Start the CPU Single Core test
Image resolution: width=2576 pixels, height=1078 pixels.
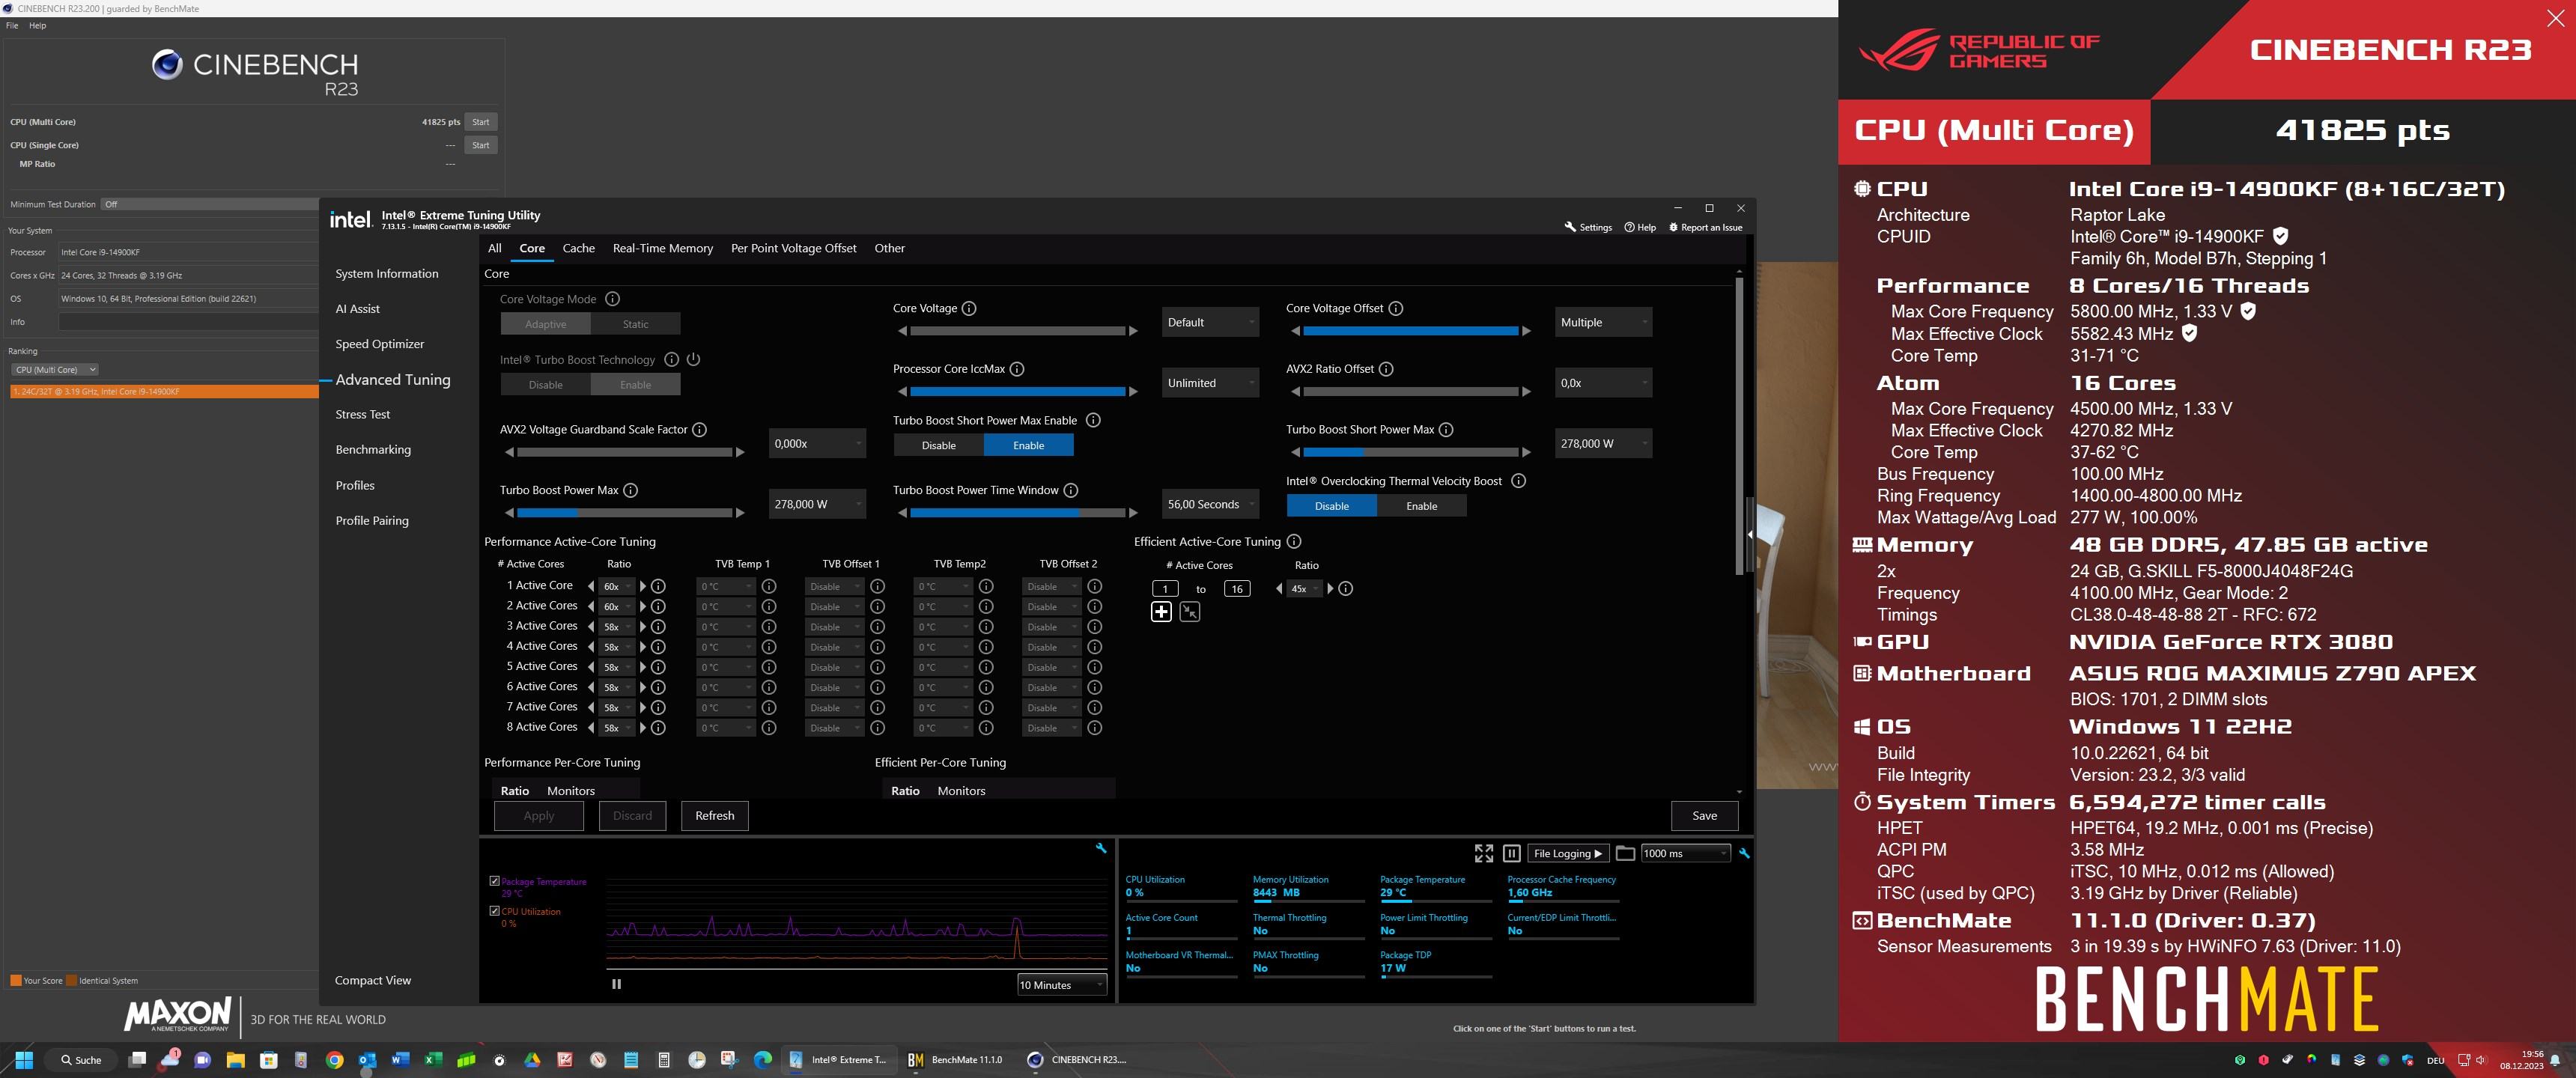[x=480, y=145]
